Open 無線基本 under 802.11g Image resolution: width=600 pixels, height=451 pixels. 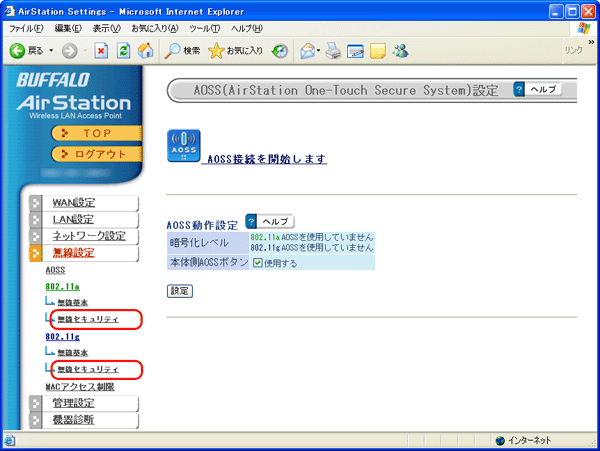click(73, 353)
